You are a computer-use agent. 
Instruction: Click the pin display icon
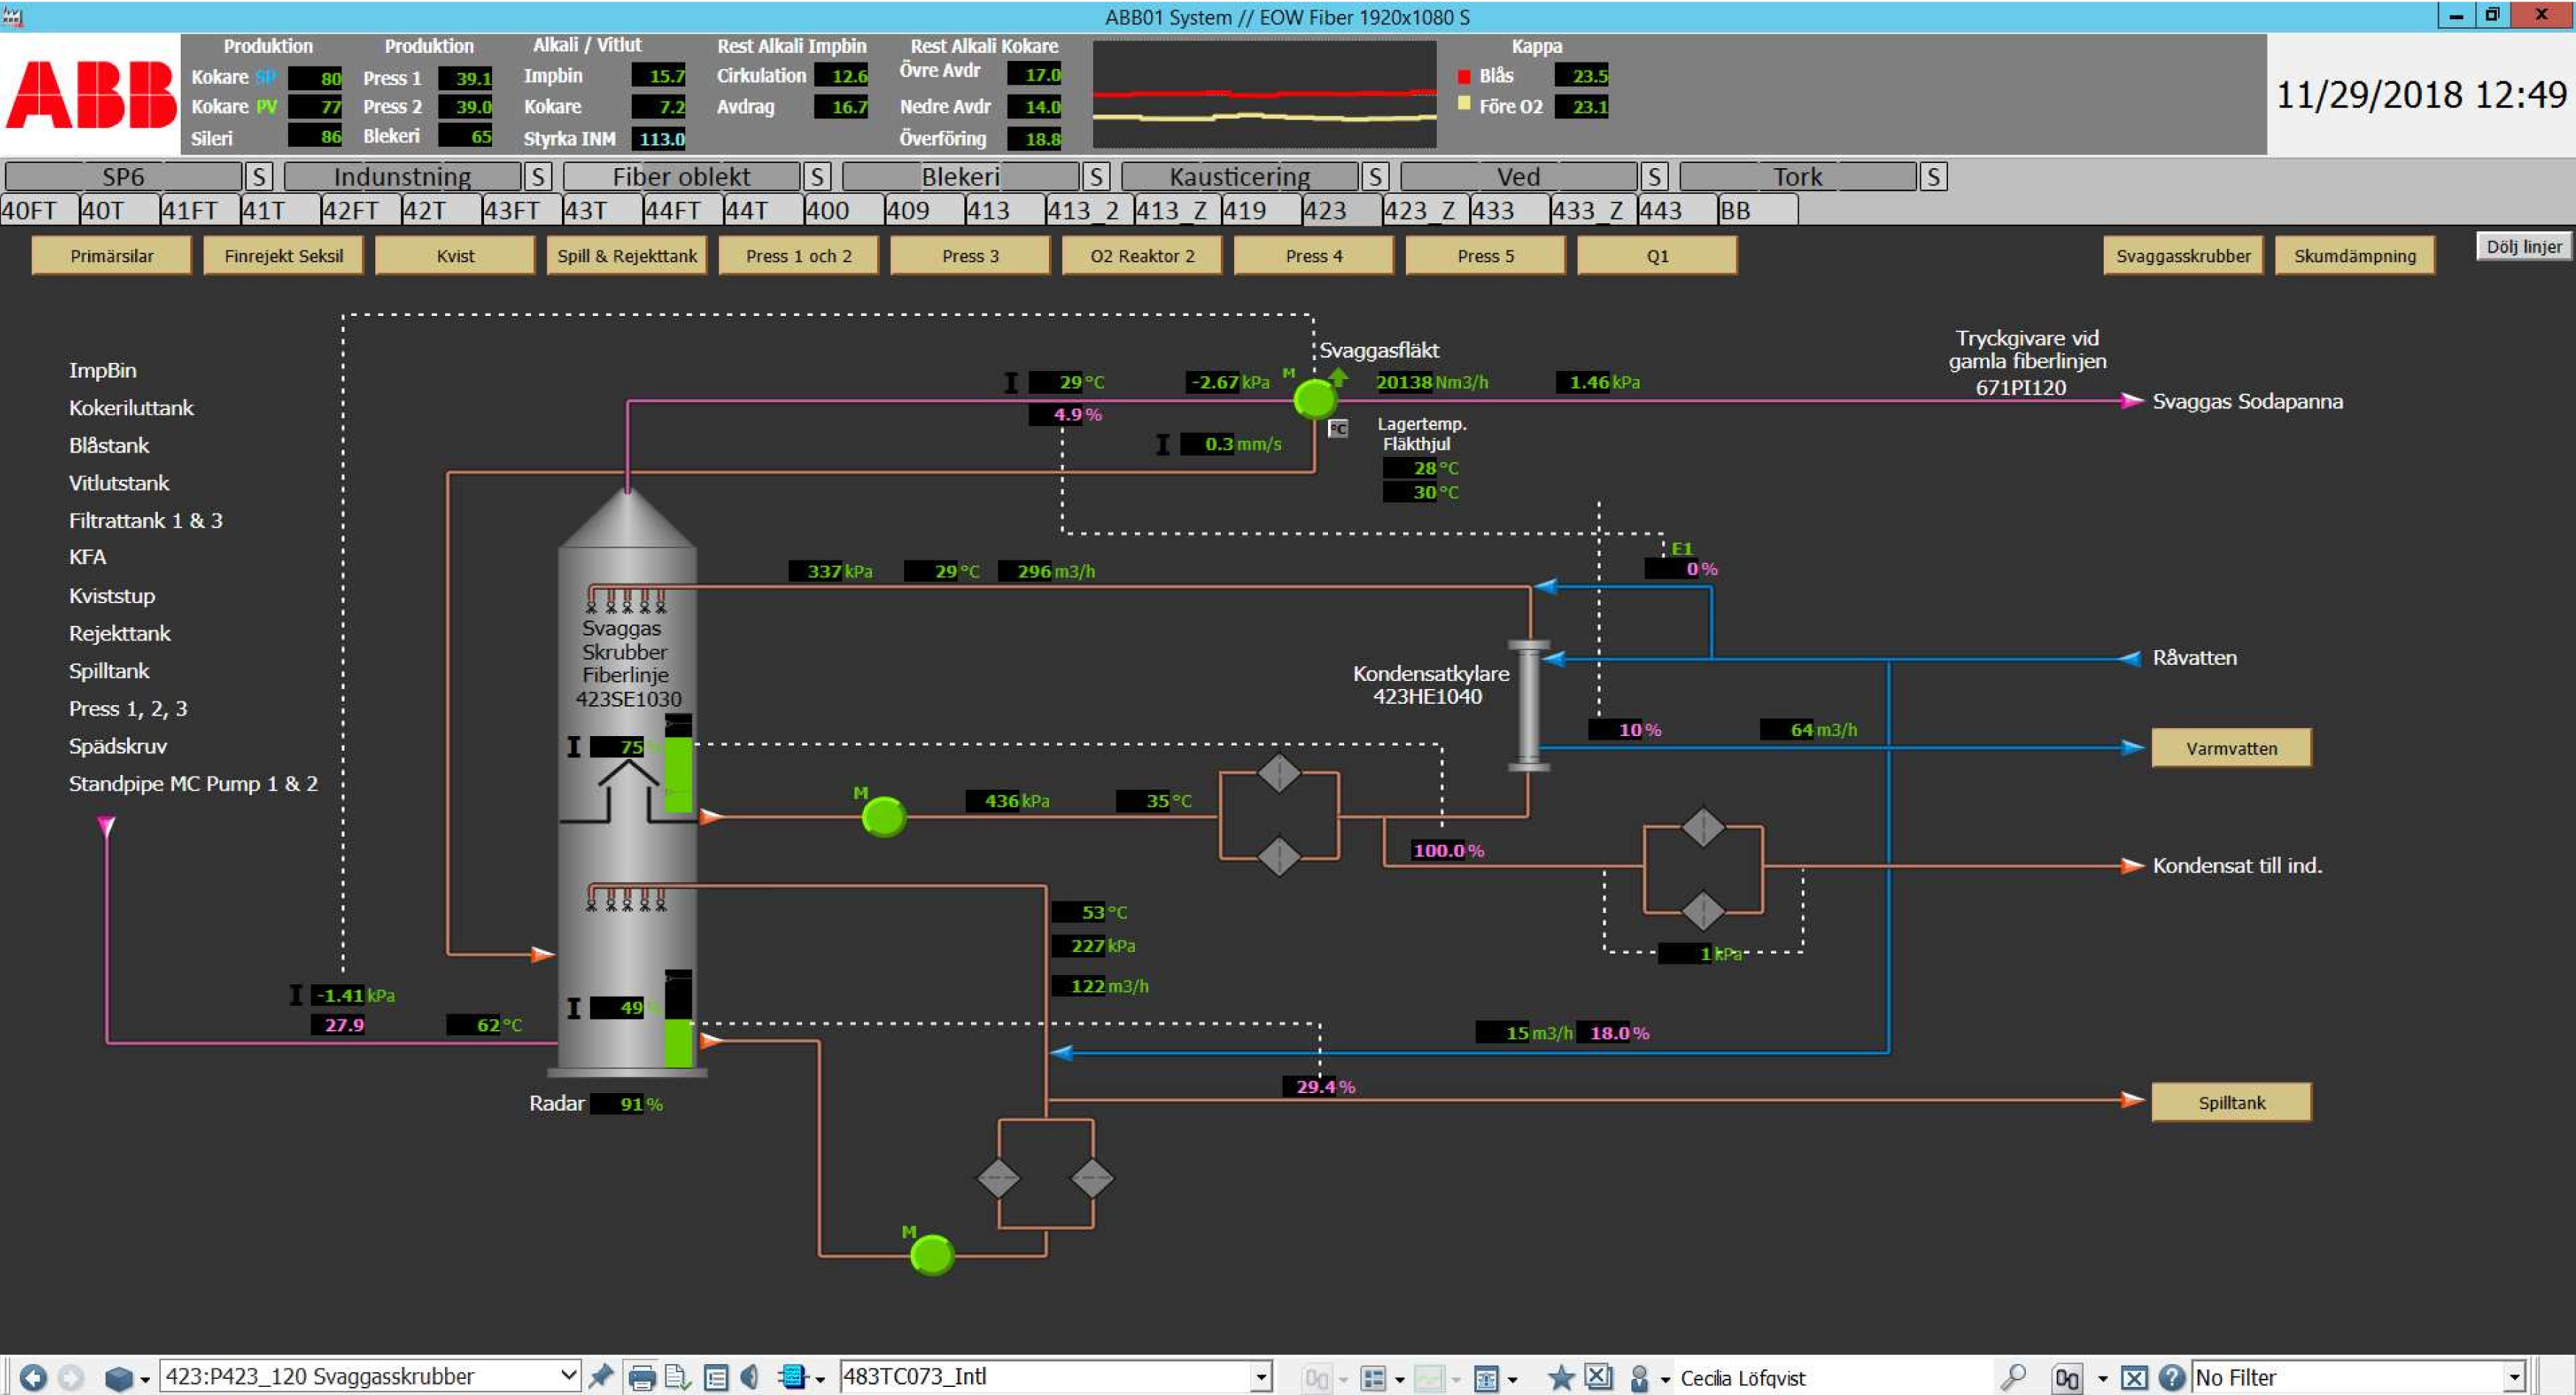tap(601, 1377)
